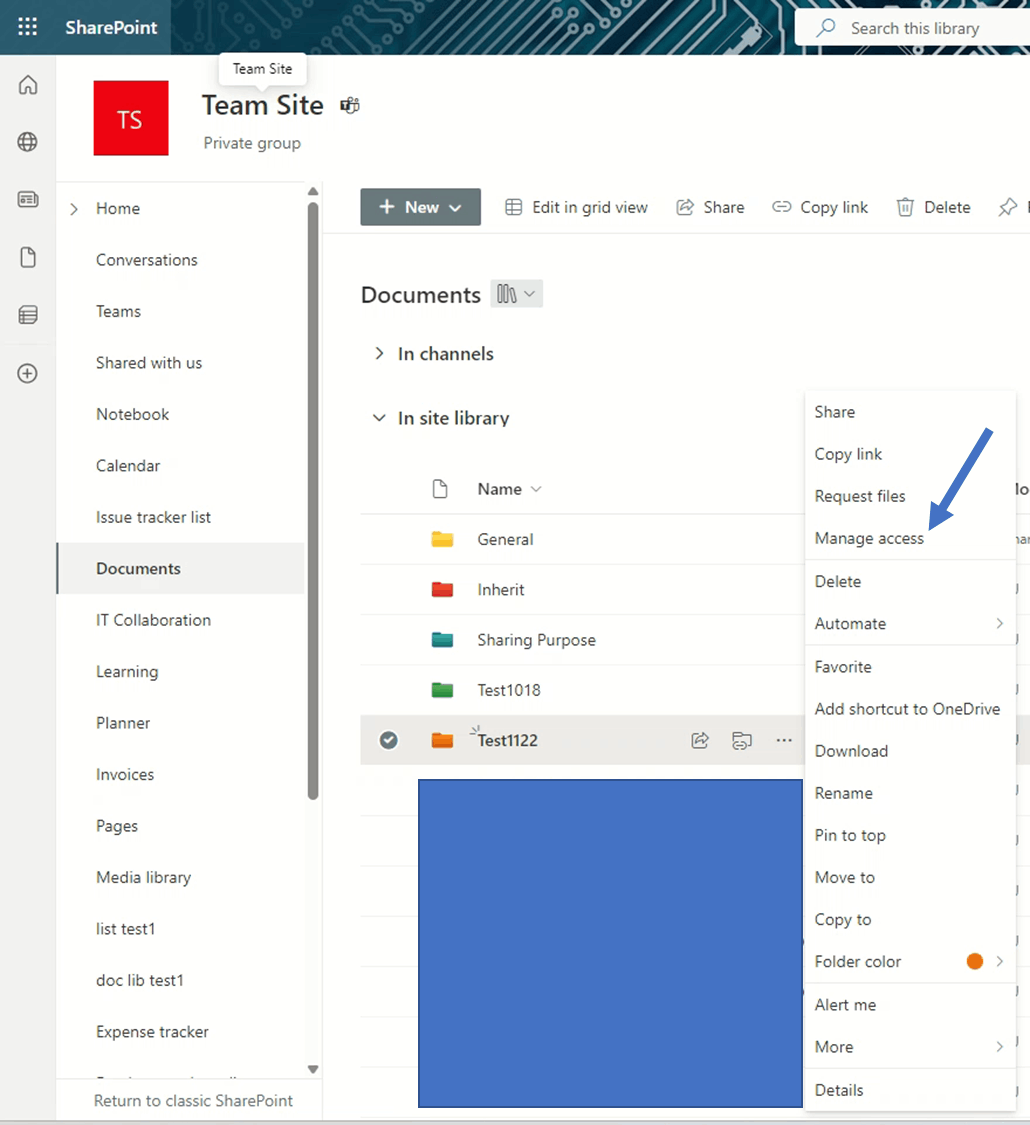Click the red Inherit folder icon

pos(442,589)
